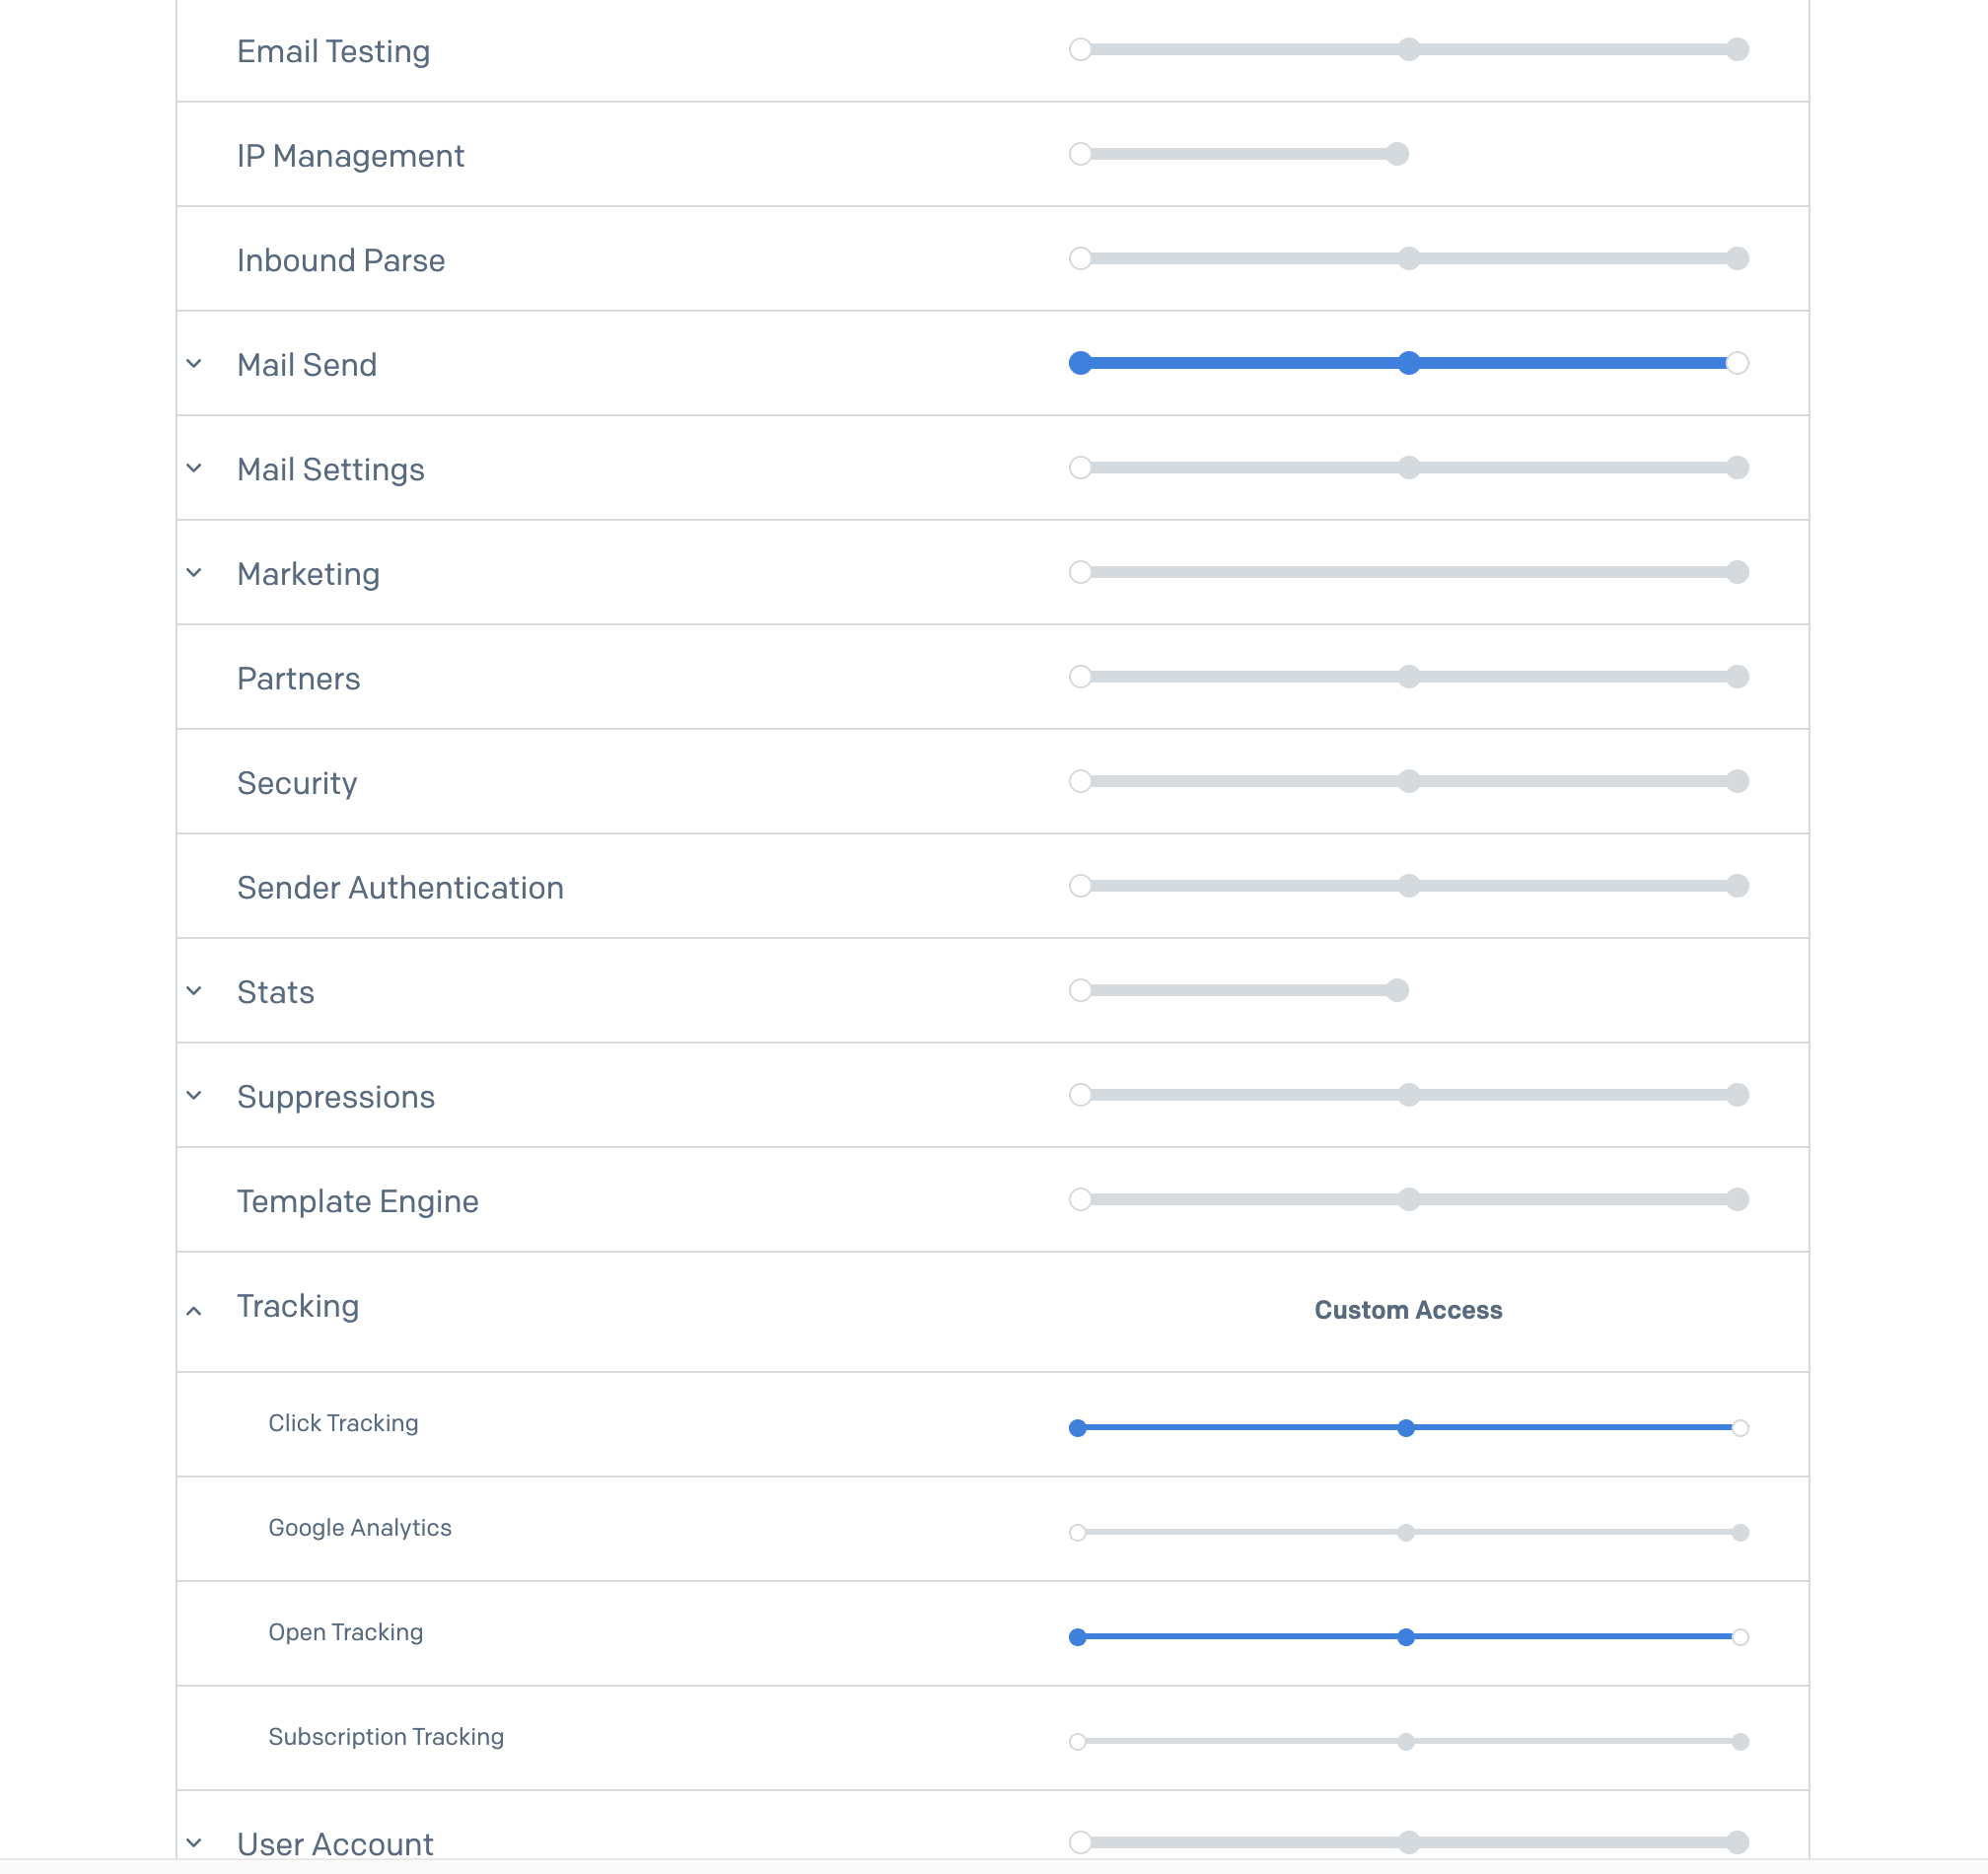This screenshot has width=1988, height=1874.
Task: Set Open Tracking to read access midpoint
Action: [1407, 1638]
